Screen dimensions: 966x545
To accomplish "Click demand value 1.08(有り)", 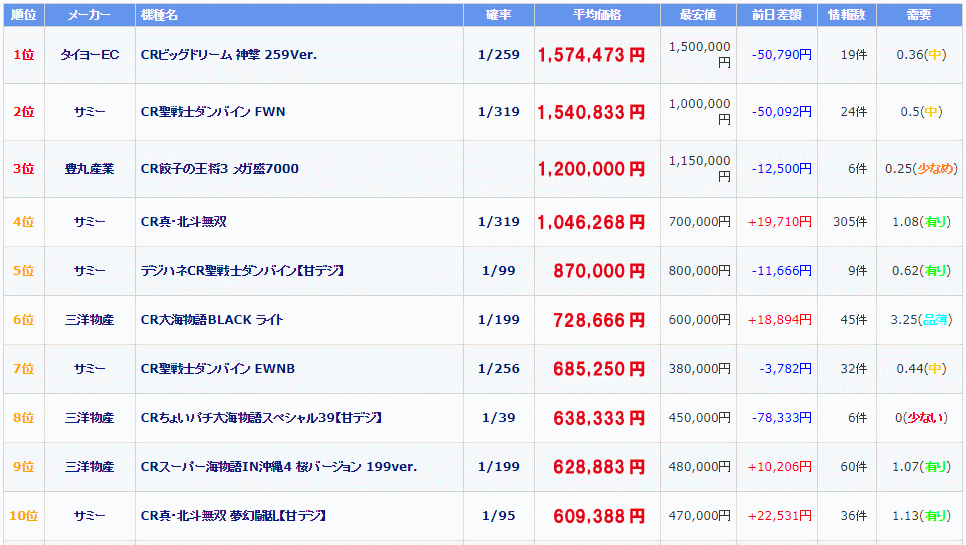I will pyautogui.click(x=921, y=222).
